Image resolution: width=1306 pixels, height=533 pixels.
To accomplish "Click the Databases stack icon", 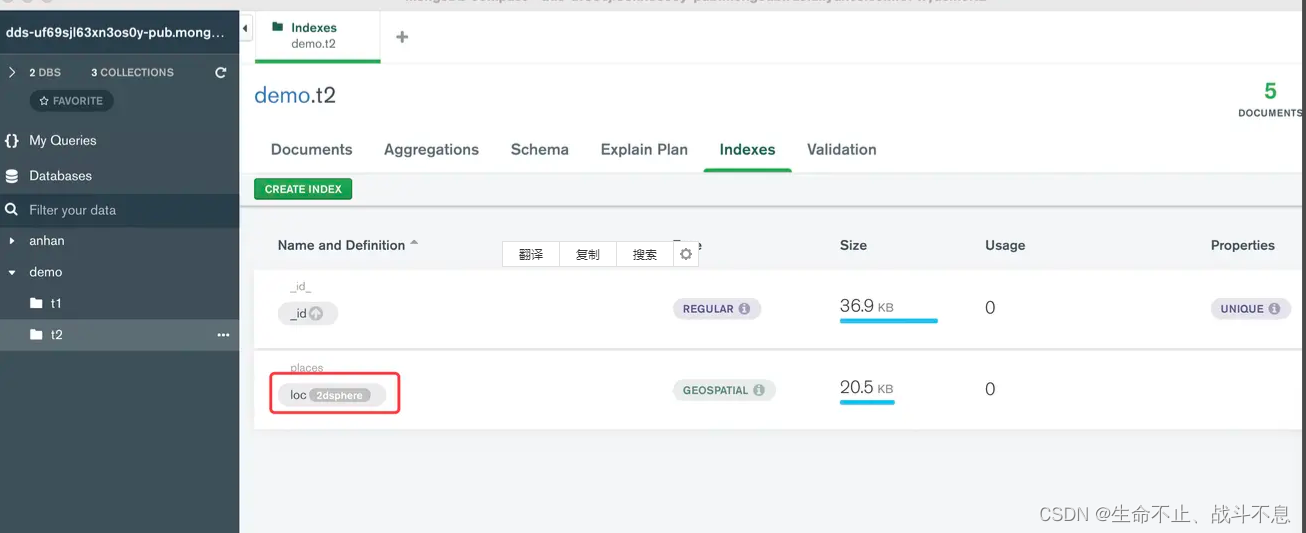I will coord(12,175).
